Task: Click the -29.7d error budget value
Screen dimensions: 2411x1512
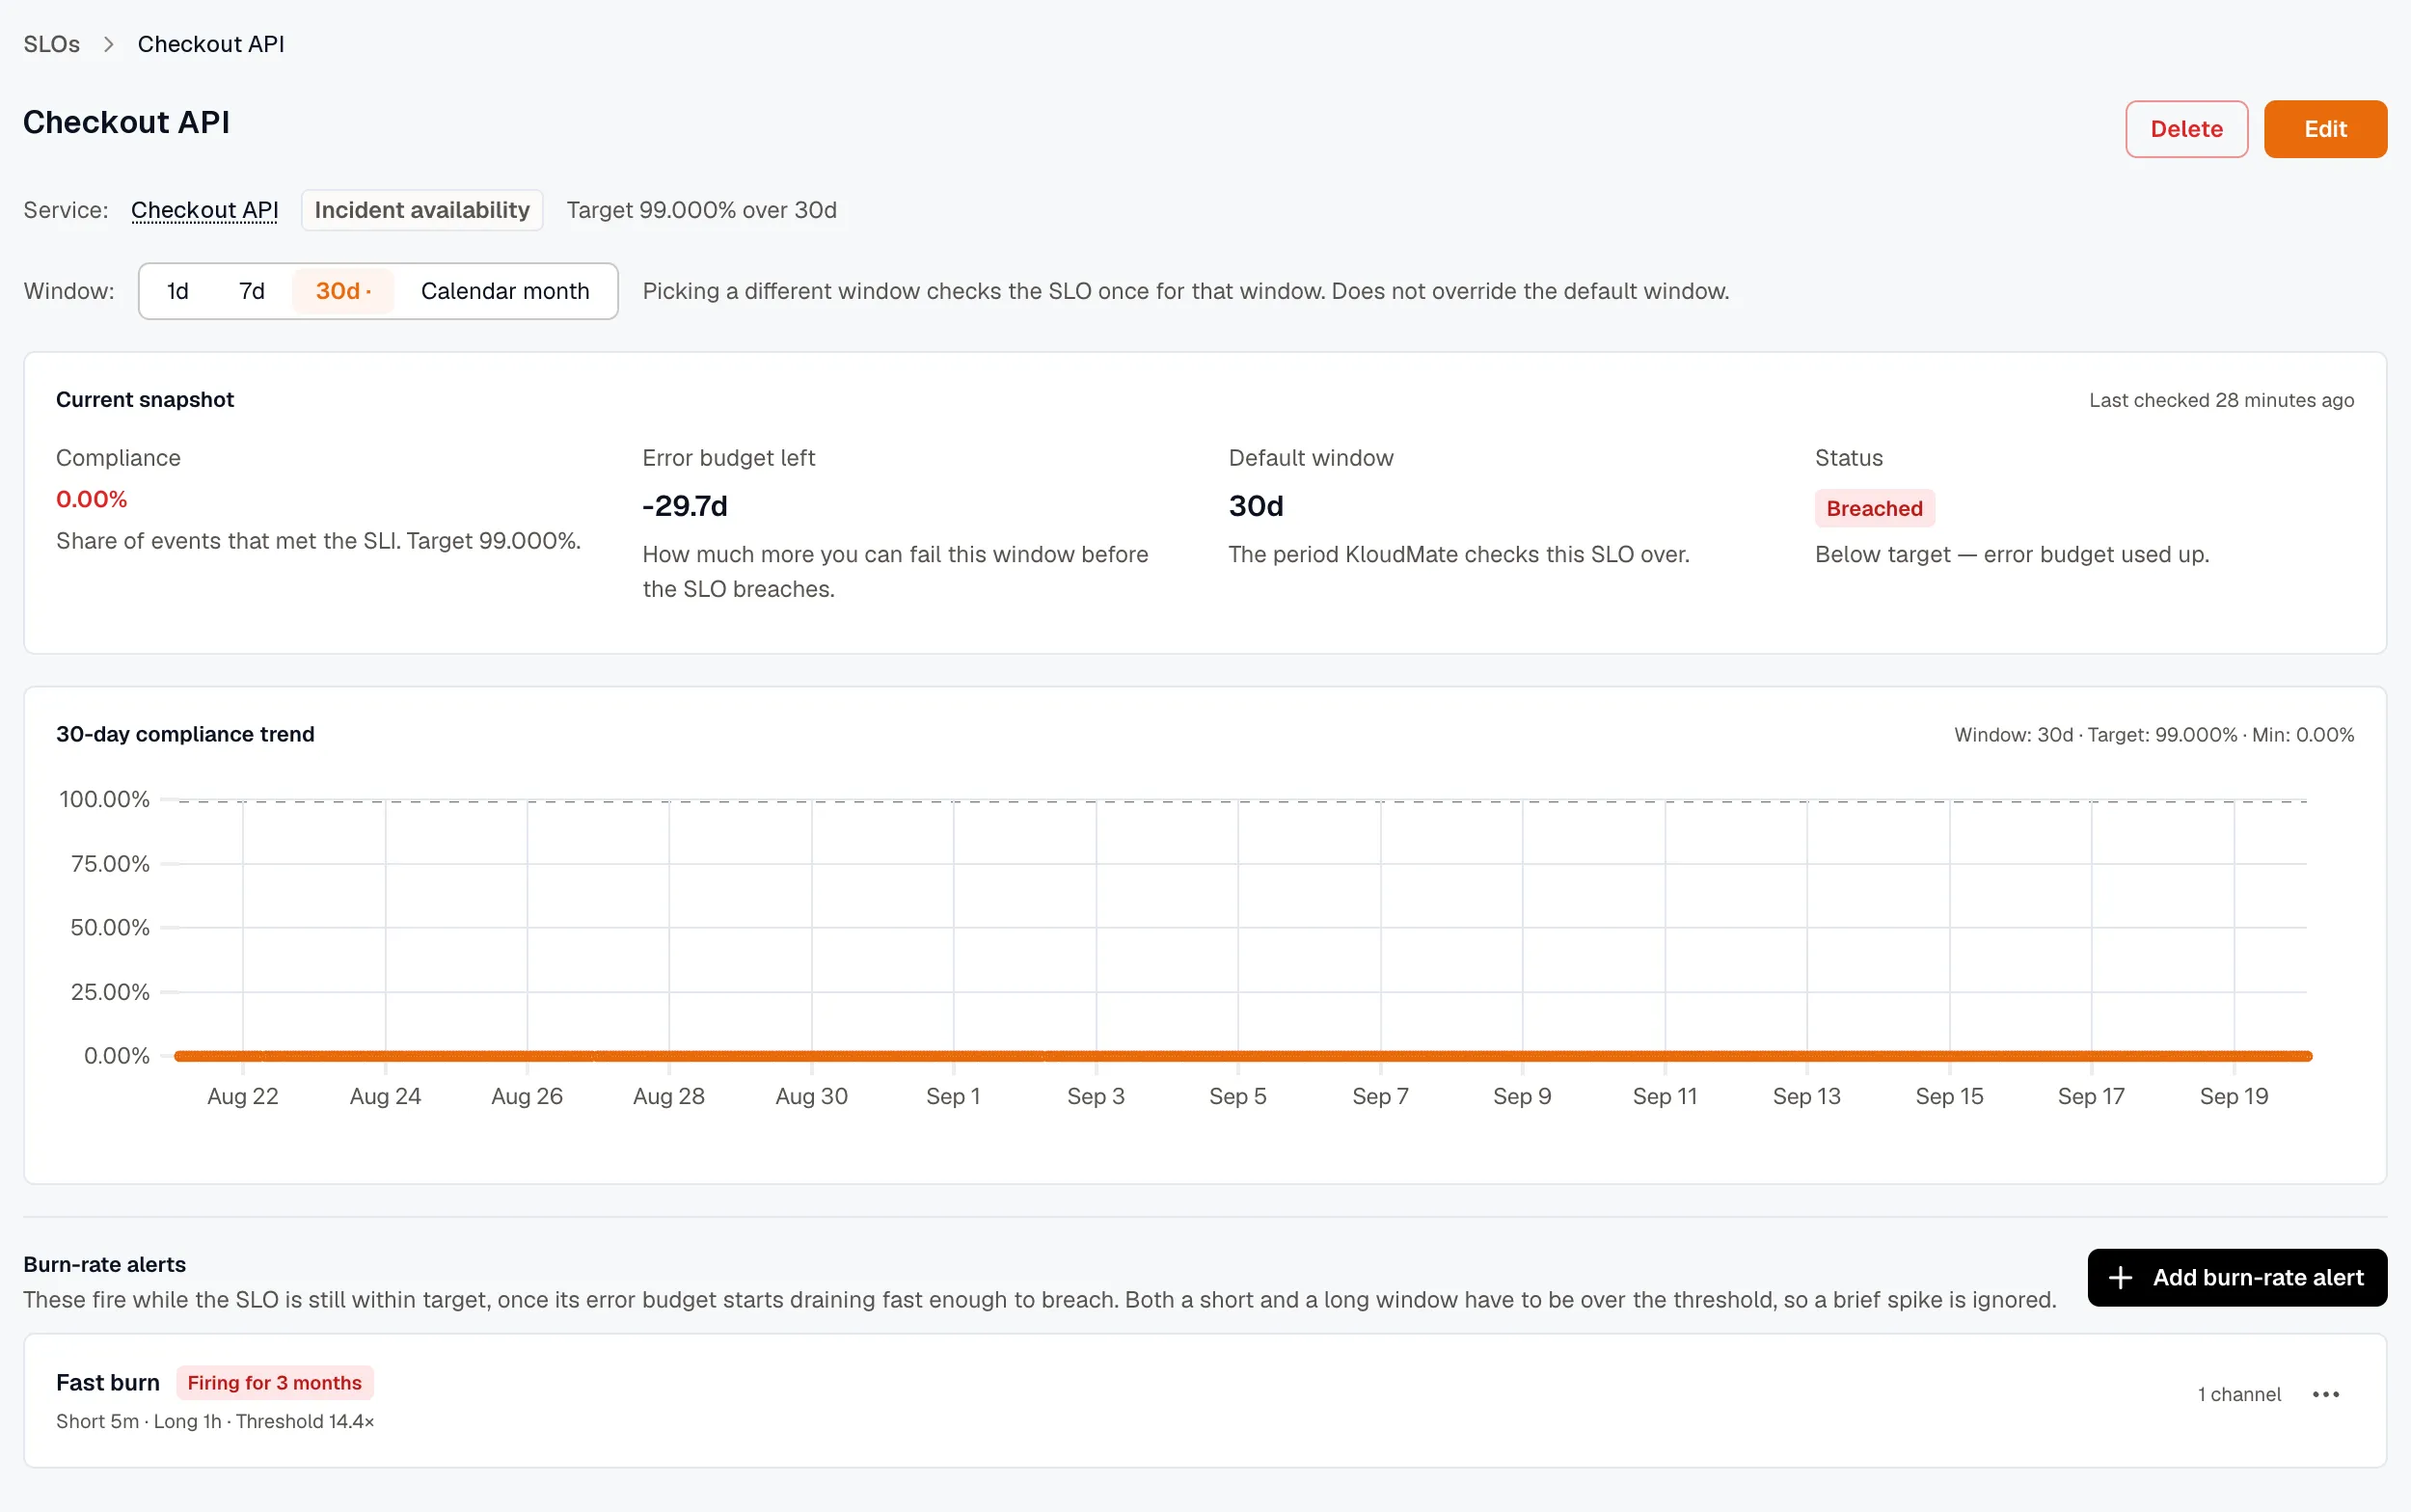Action: pyautogui.click(x=685, y=506)
